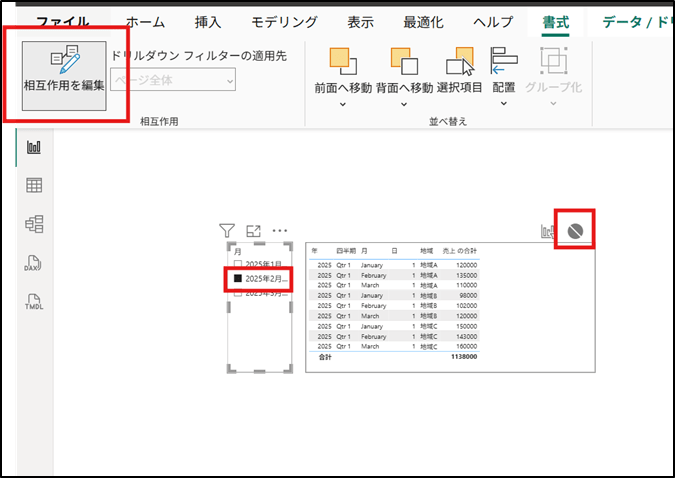Screen dimensions: 675x478
Task: Click the slicer's filter funnel icon
Action: (226, 231)
